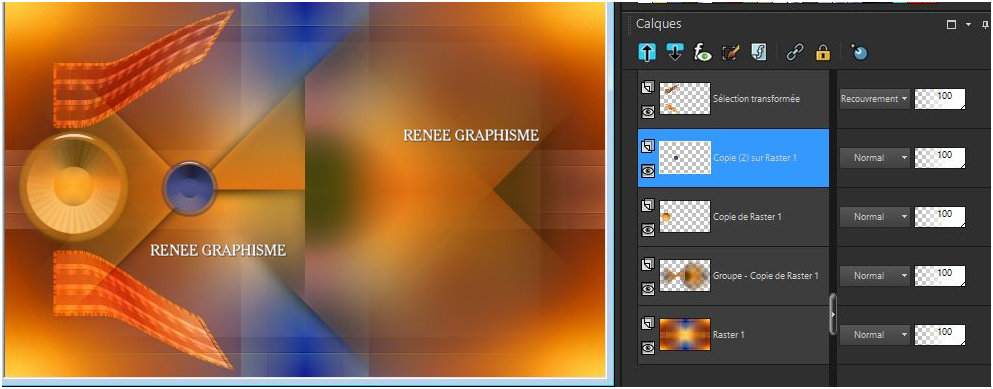
Task: Hide the Raster 1 layer
Action: [x=648, y=347]
